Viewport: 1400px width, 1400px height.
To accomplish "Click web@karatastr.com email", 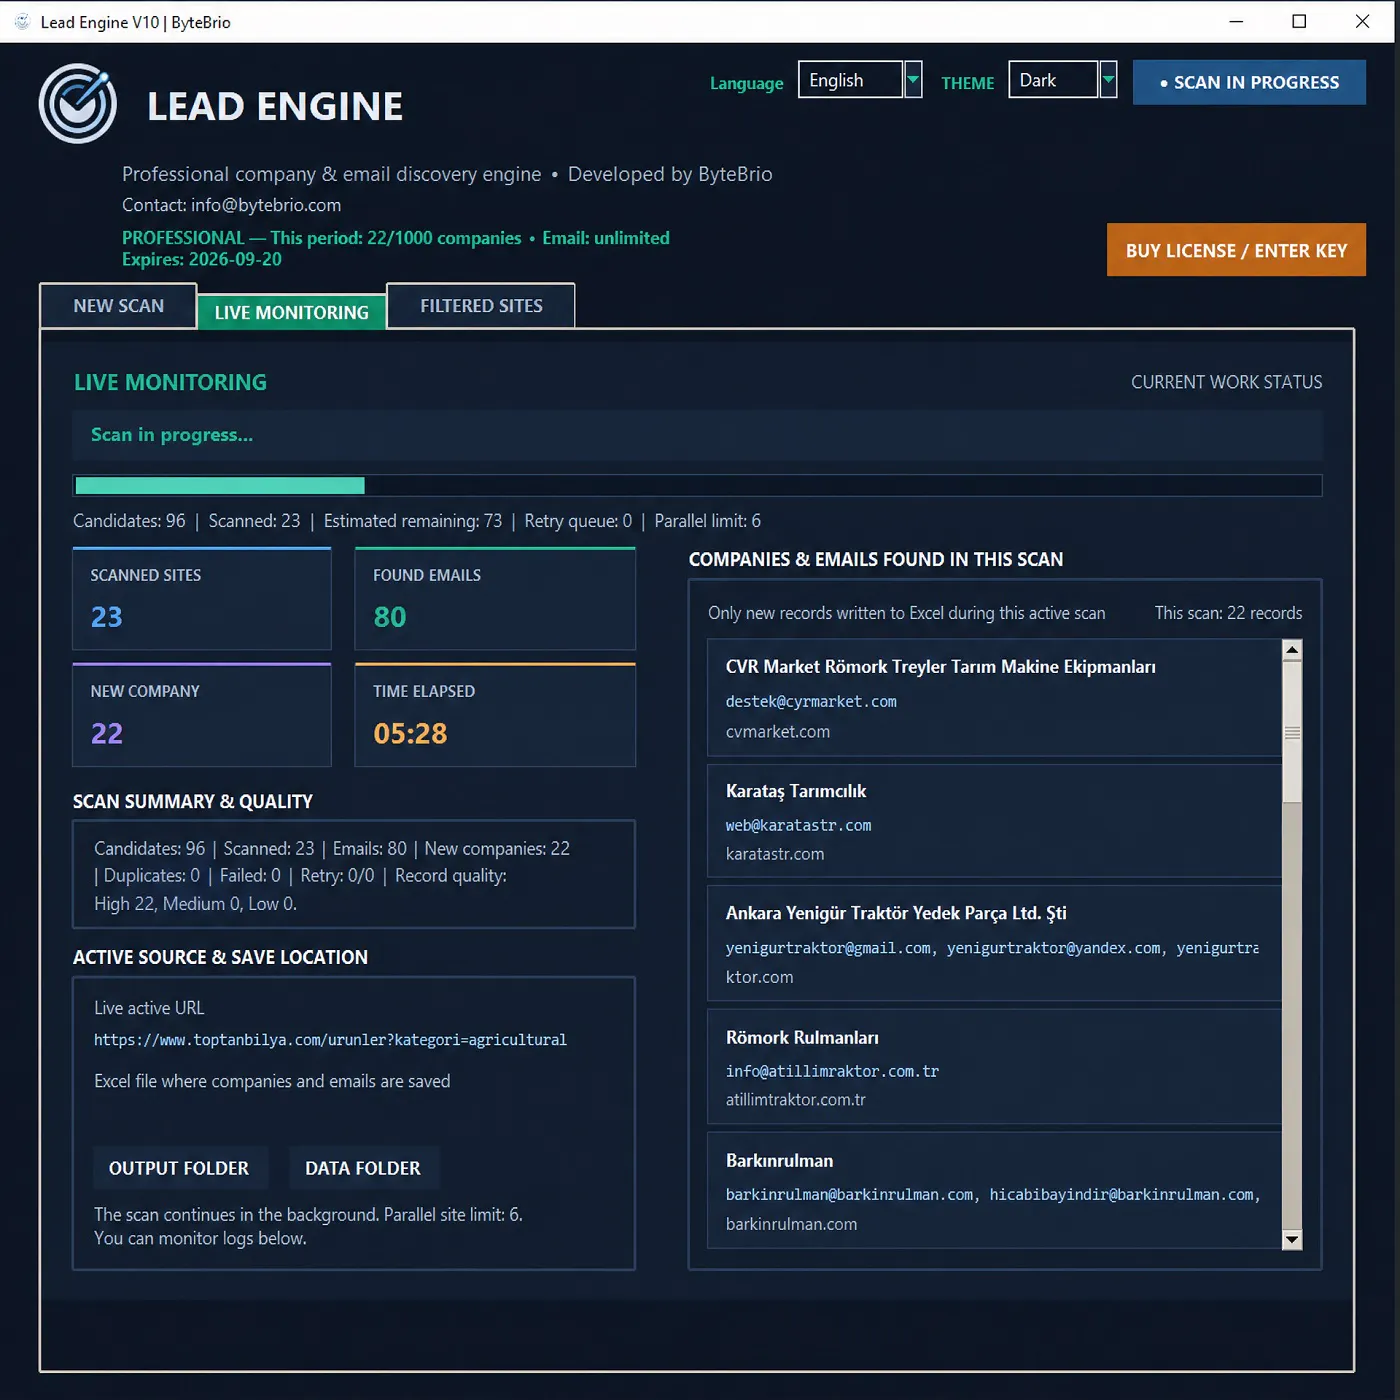I will click(x=798, y=825).
